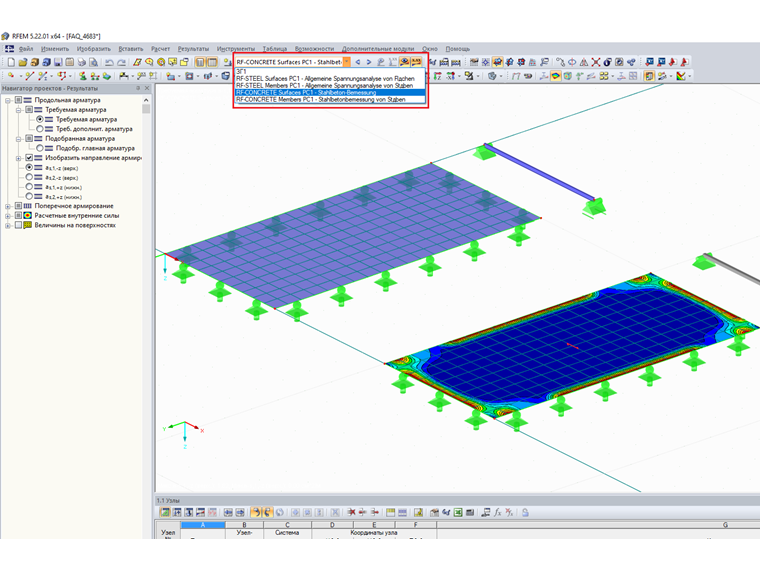Undo the last action
760x570 pixels.
[109, 62]
